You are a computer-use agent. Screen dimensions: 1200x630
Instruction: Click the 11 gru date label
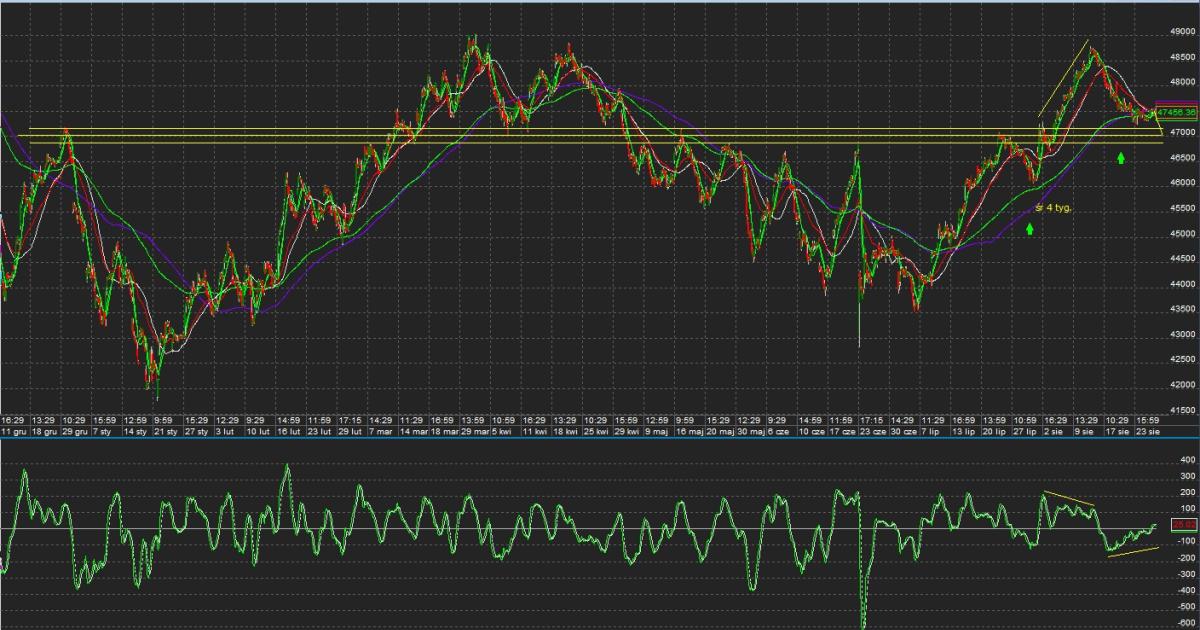(x=13, y=431)
